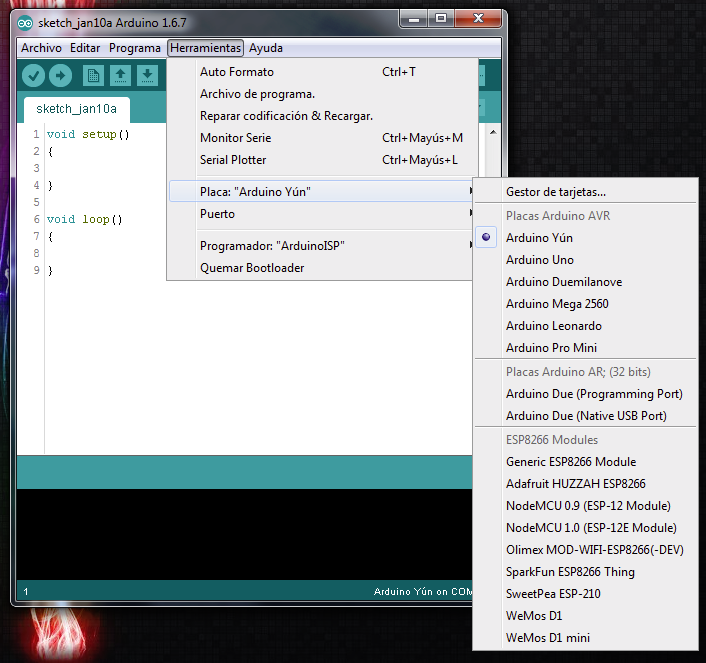Click the black console output area
The height and width of the screenshot is (663, 706).
click(x=244, y=535)
